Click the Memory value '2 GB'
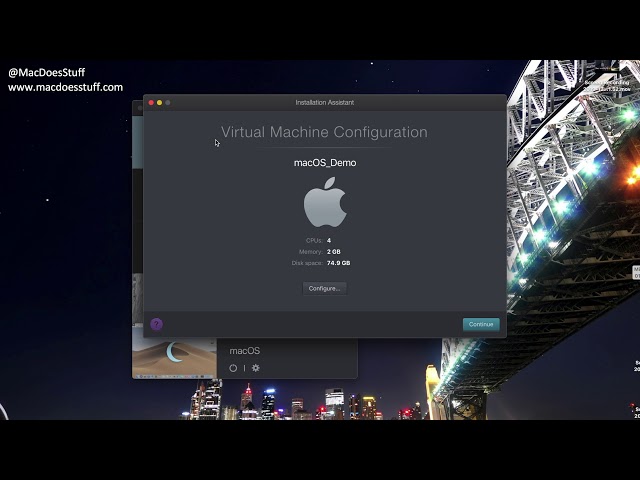Viewport: 640px width, 480px height. (333, 252)
